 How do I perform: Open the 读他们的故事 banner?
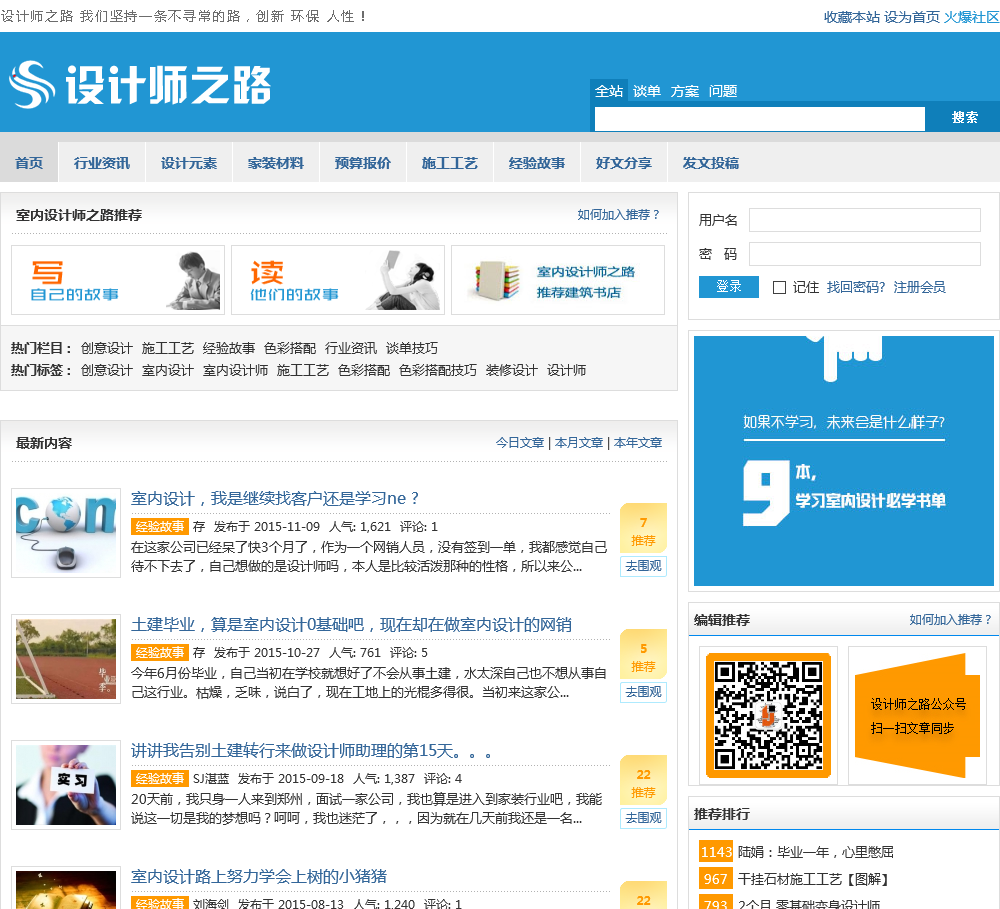338,280
